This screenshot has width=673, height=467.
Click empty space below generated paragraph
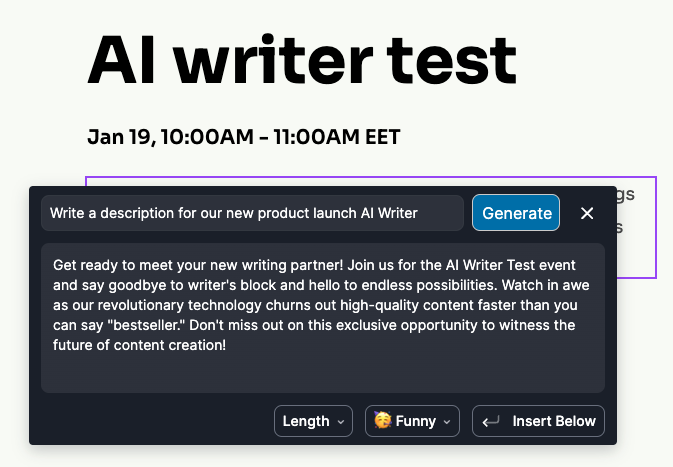(x=323, y=373)
